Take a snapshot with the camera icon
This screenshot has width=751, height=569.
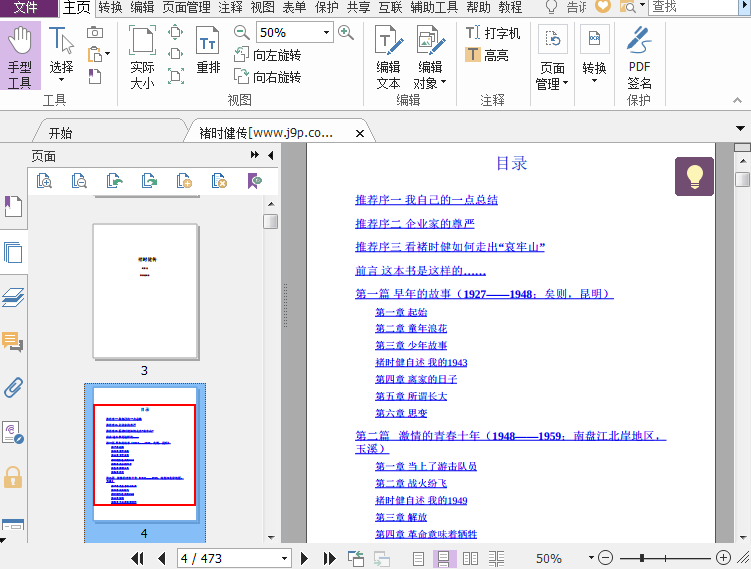point(95,33)
